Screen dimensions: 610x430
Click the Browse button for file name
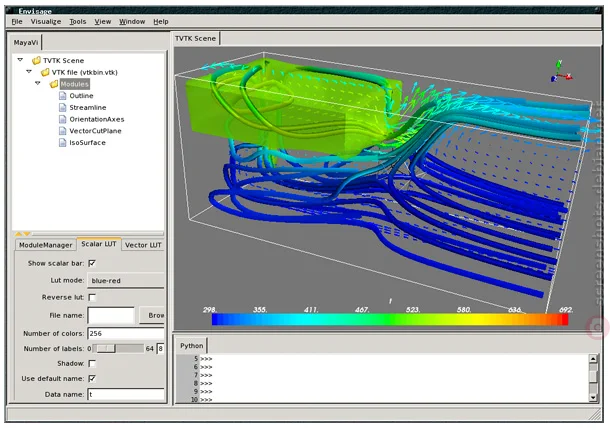[x=152, y=316]
